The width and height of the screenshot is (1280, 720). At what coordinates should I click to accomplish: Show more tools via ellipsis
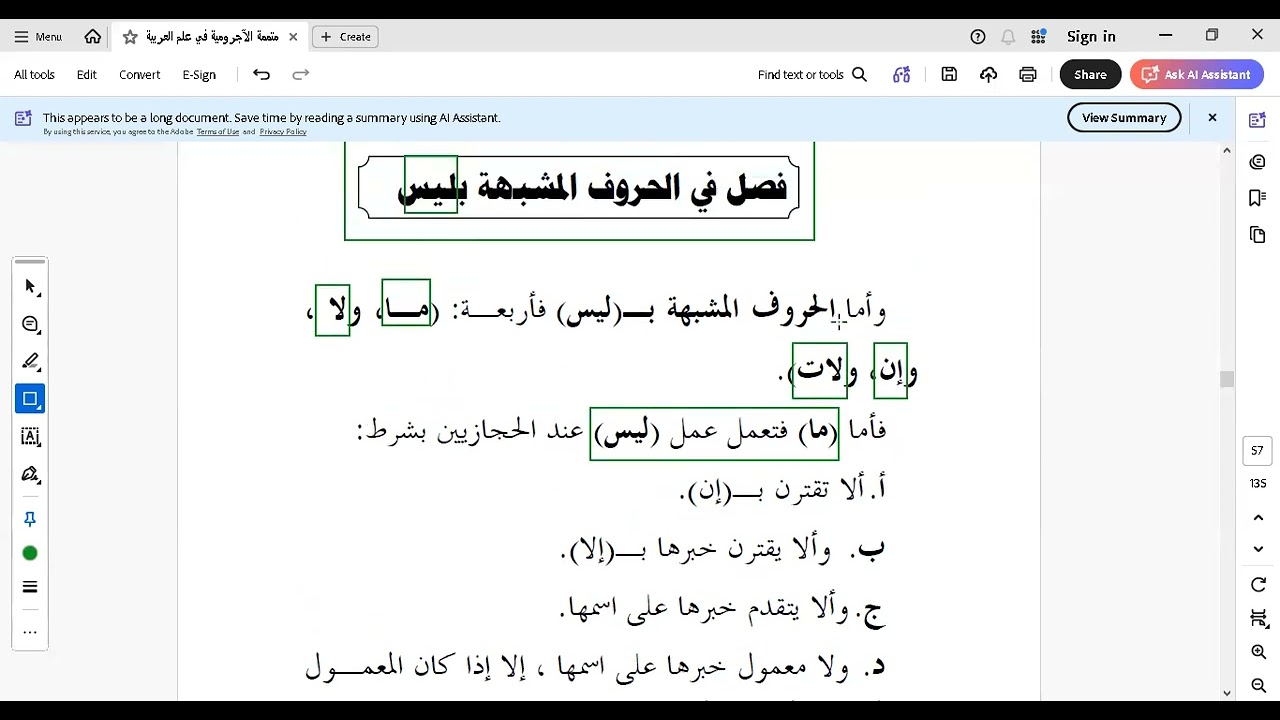(x=30, y=632)
